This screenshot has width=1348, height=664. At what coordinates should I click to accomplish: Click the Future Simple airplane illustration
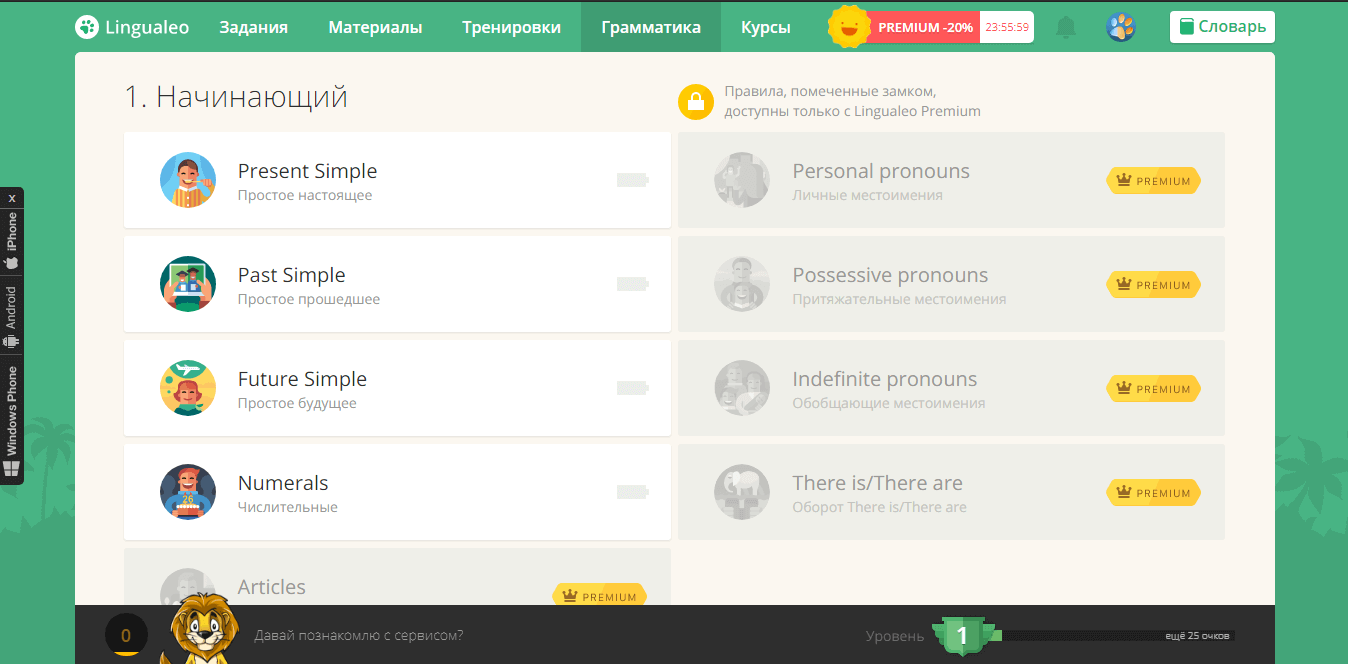coord(188,388)
